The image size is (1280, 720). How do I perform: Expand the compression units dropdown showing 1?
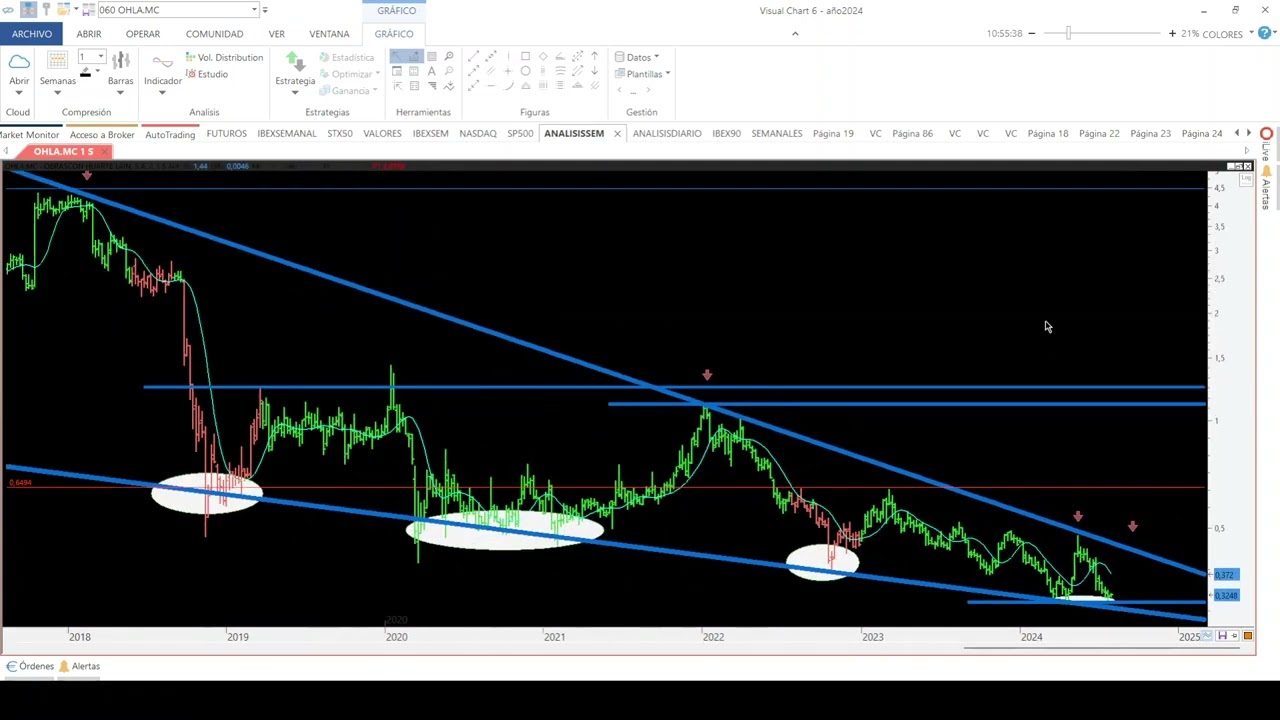coord(101,57)
